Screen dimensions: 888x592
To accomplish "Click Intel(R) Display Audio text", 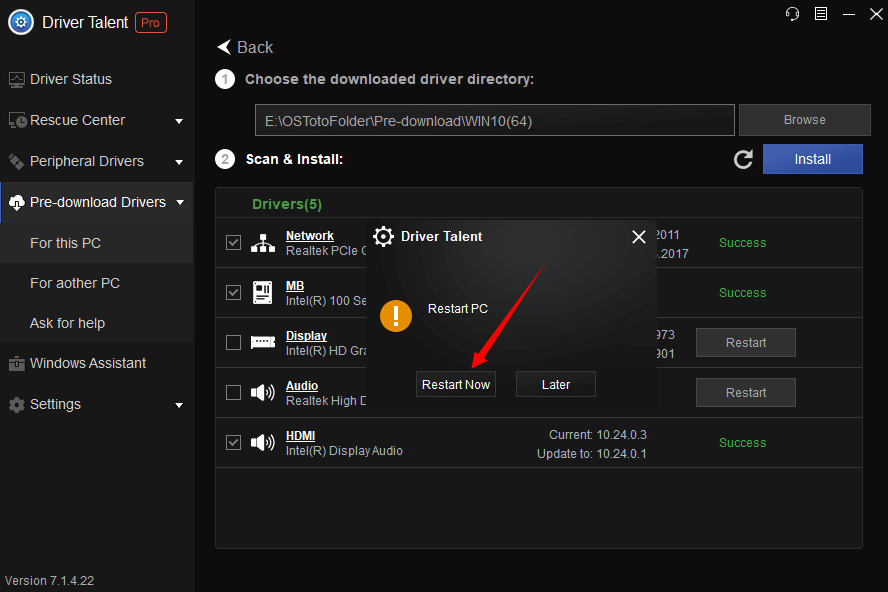I will (x=344, y=451).
